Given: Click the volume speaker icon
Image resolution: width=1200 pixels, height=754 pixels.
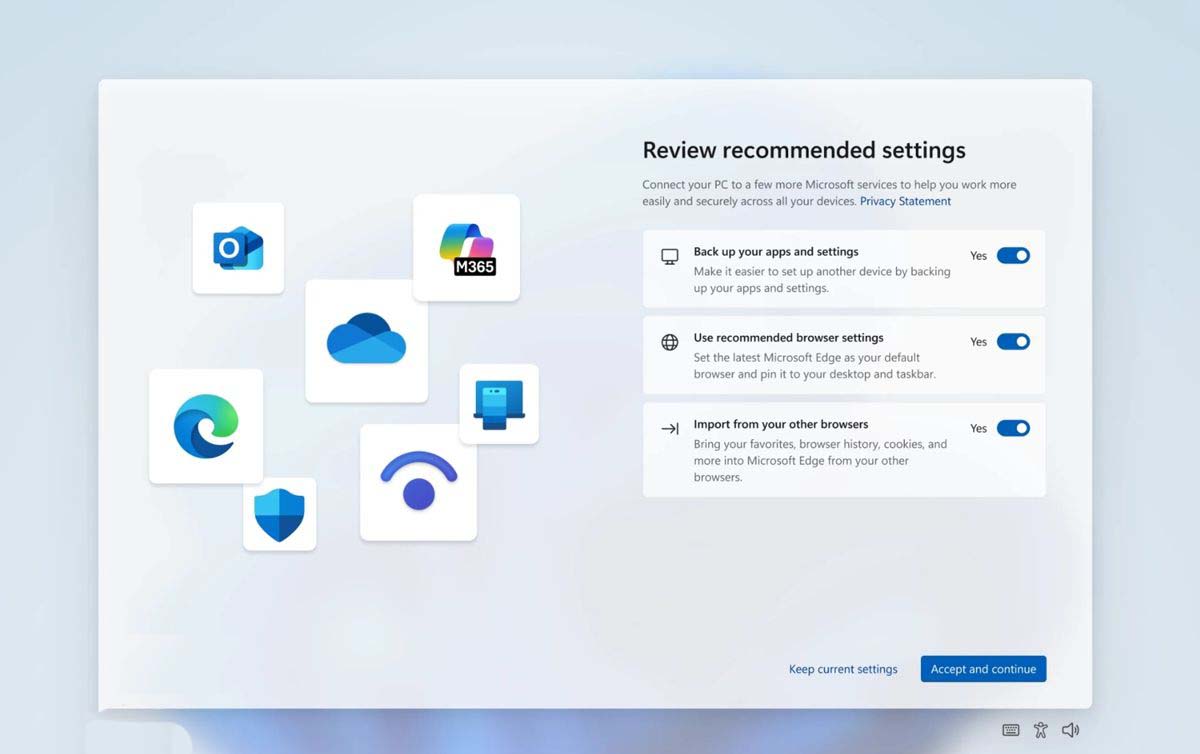Looking at the screenshot, I should point(1070,730).
